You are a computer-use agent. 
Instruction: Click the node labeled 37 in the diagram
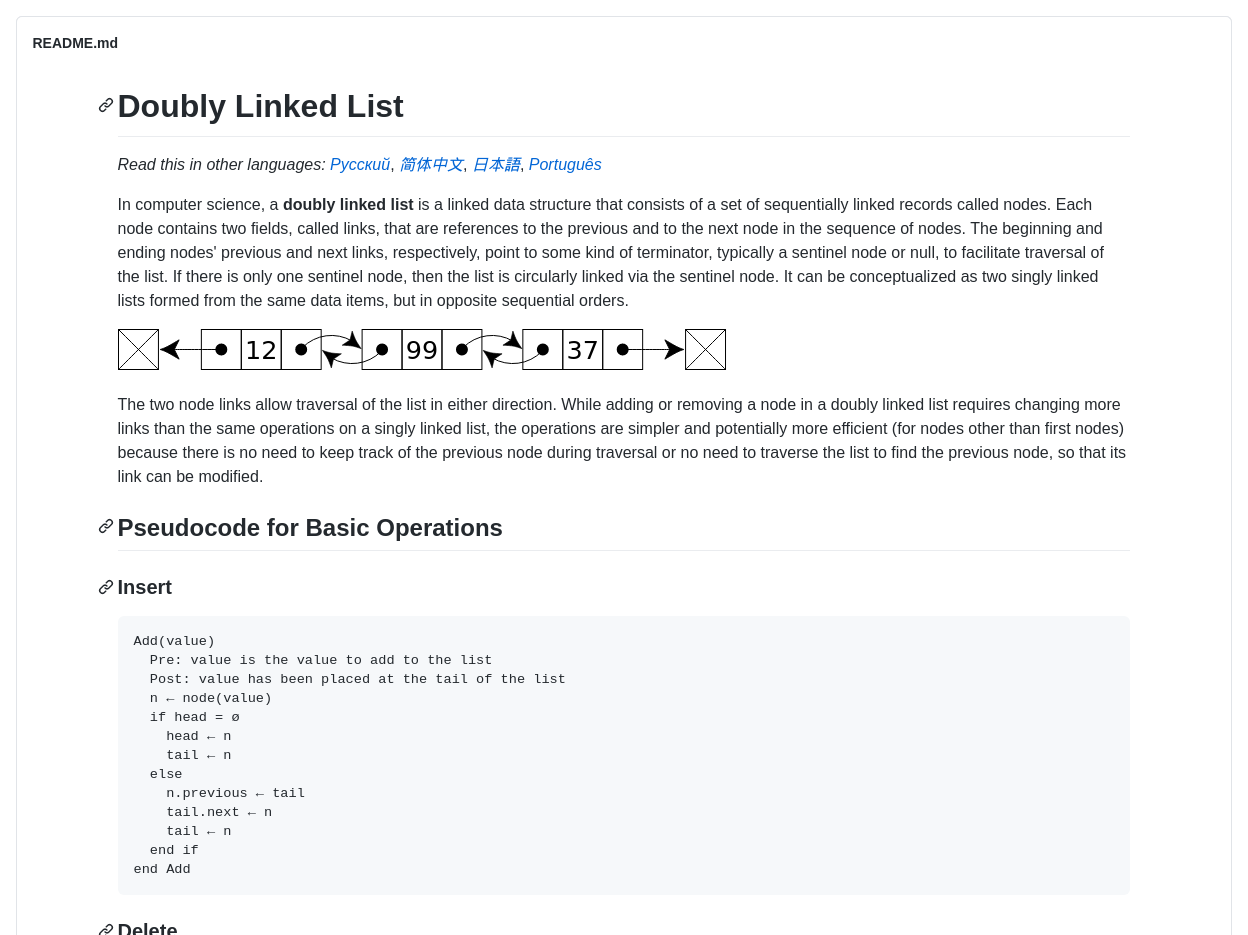tap(582, 350)
